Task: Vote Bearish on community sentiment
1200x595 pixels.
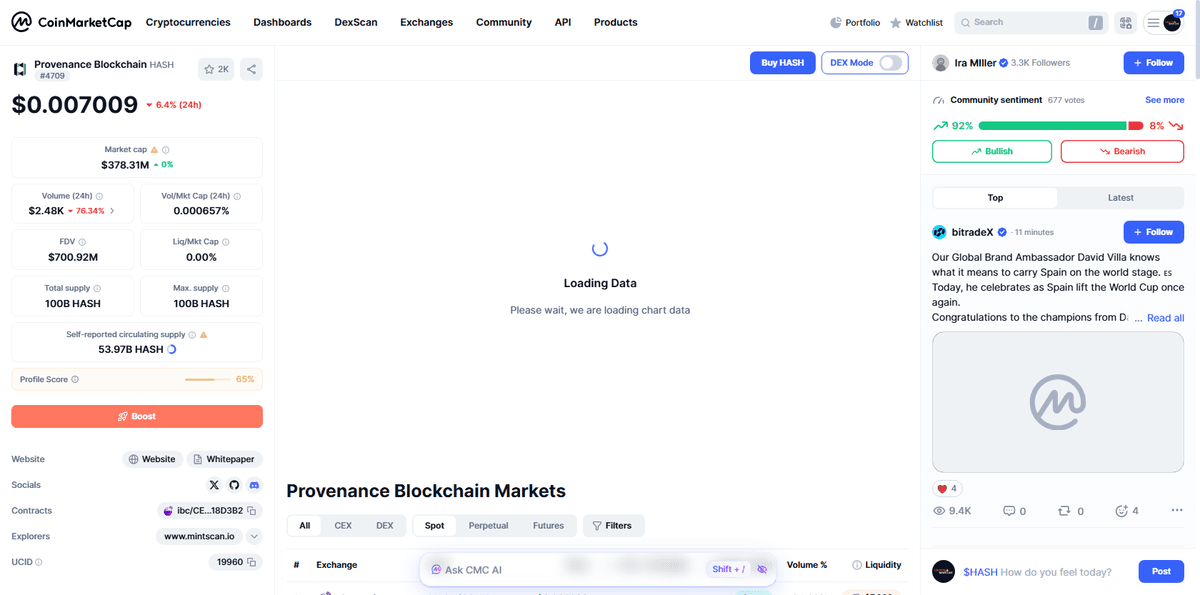Action: point(1122,151)
